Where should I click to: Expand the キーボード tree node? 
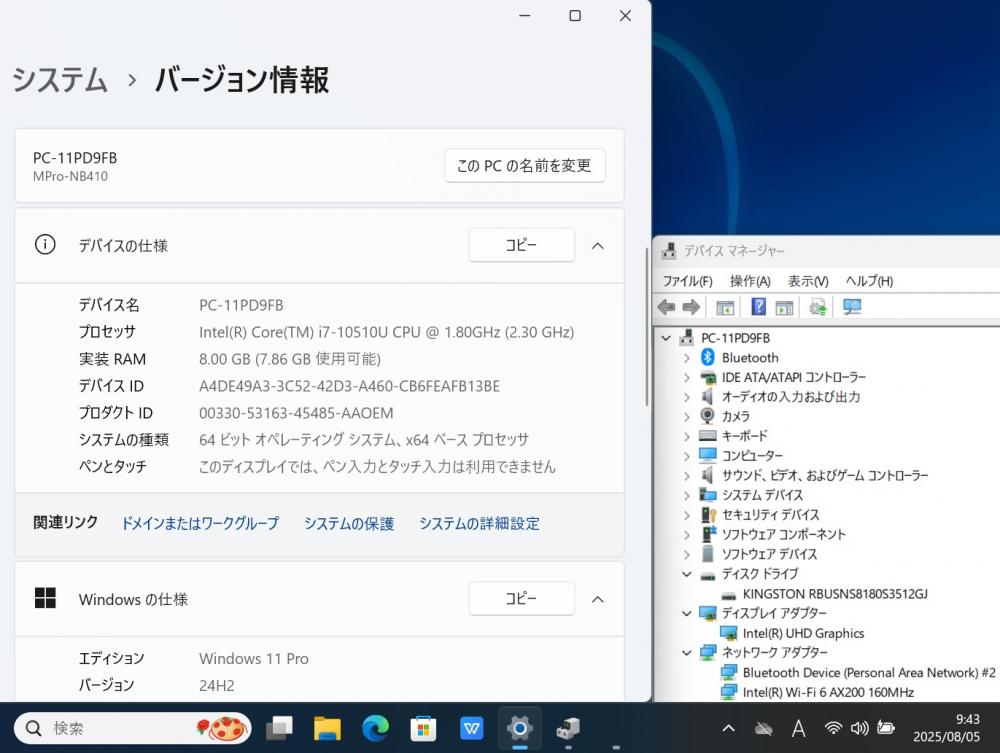coord(687,436)
